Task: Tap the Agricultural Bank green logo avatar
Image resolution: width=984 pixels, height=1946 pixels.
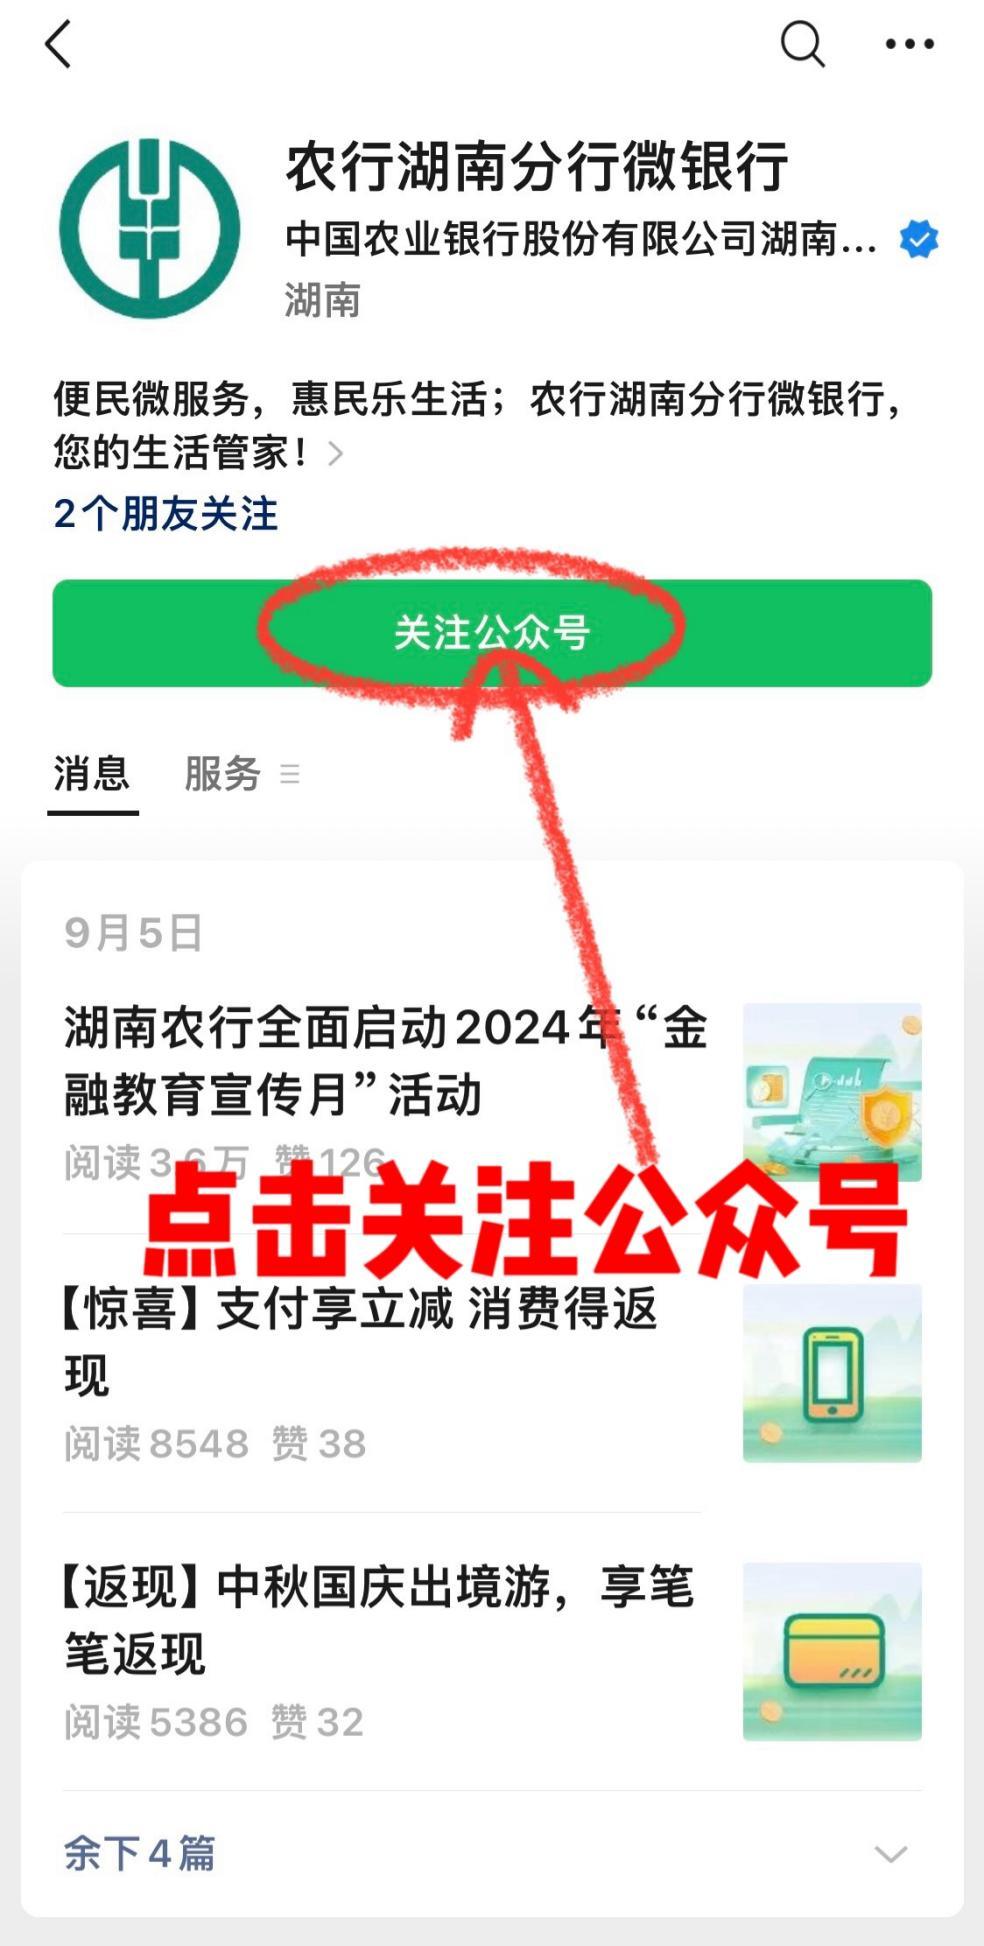Action: pos(150,228)
